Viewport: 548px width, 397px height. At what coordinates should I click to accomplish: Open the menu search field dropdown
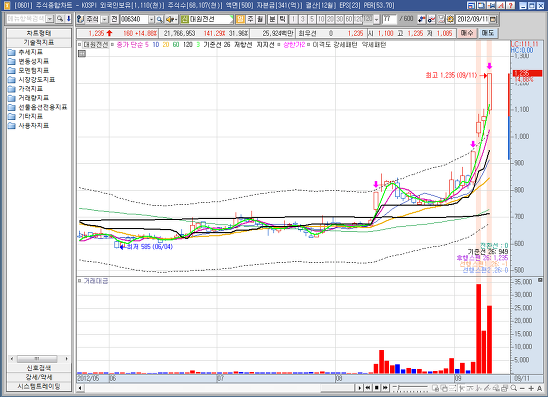(50, 19)
